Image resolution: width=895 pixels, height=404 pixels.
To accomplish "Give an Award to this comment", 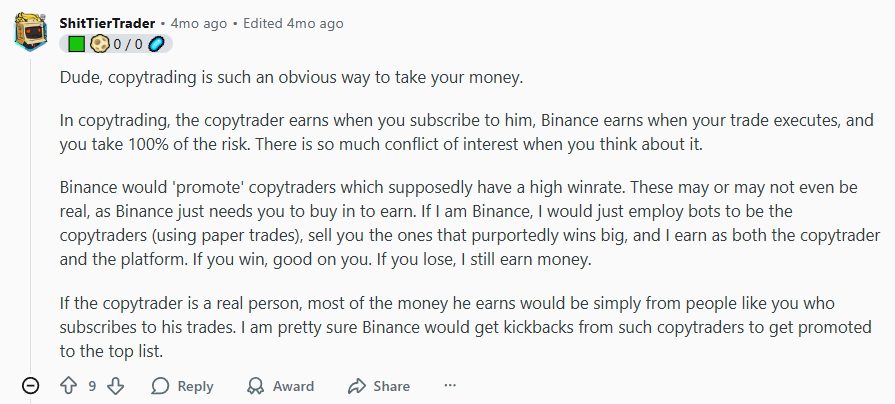I will click(280, 386).
